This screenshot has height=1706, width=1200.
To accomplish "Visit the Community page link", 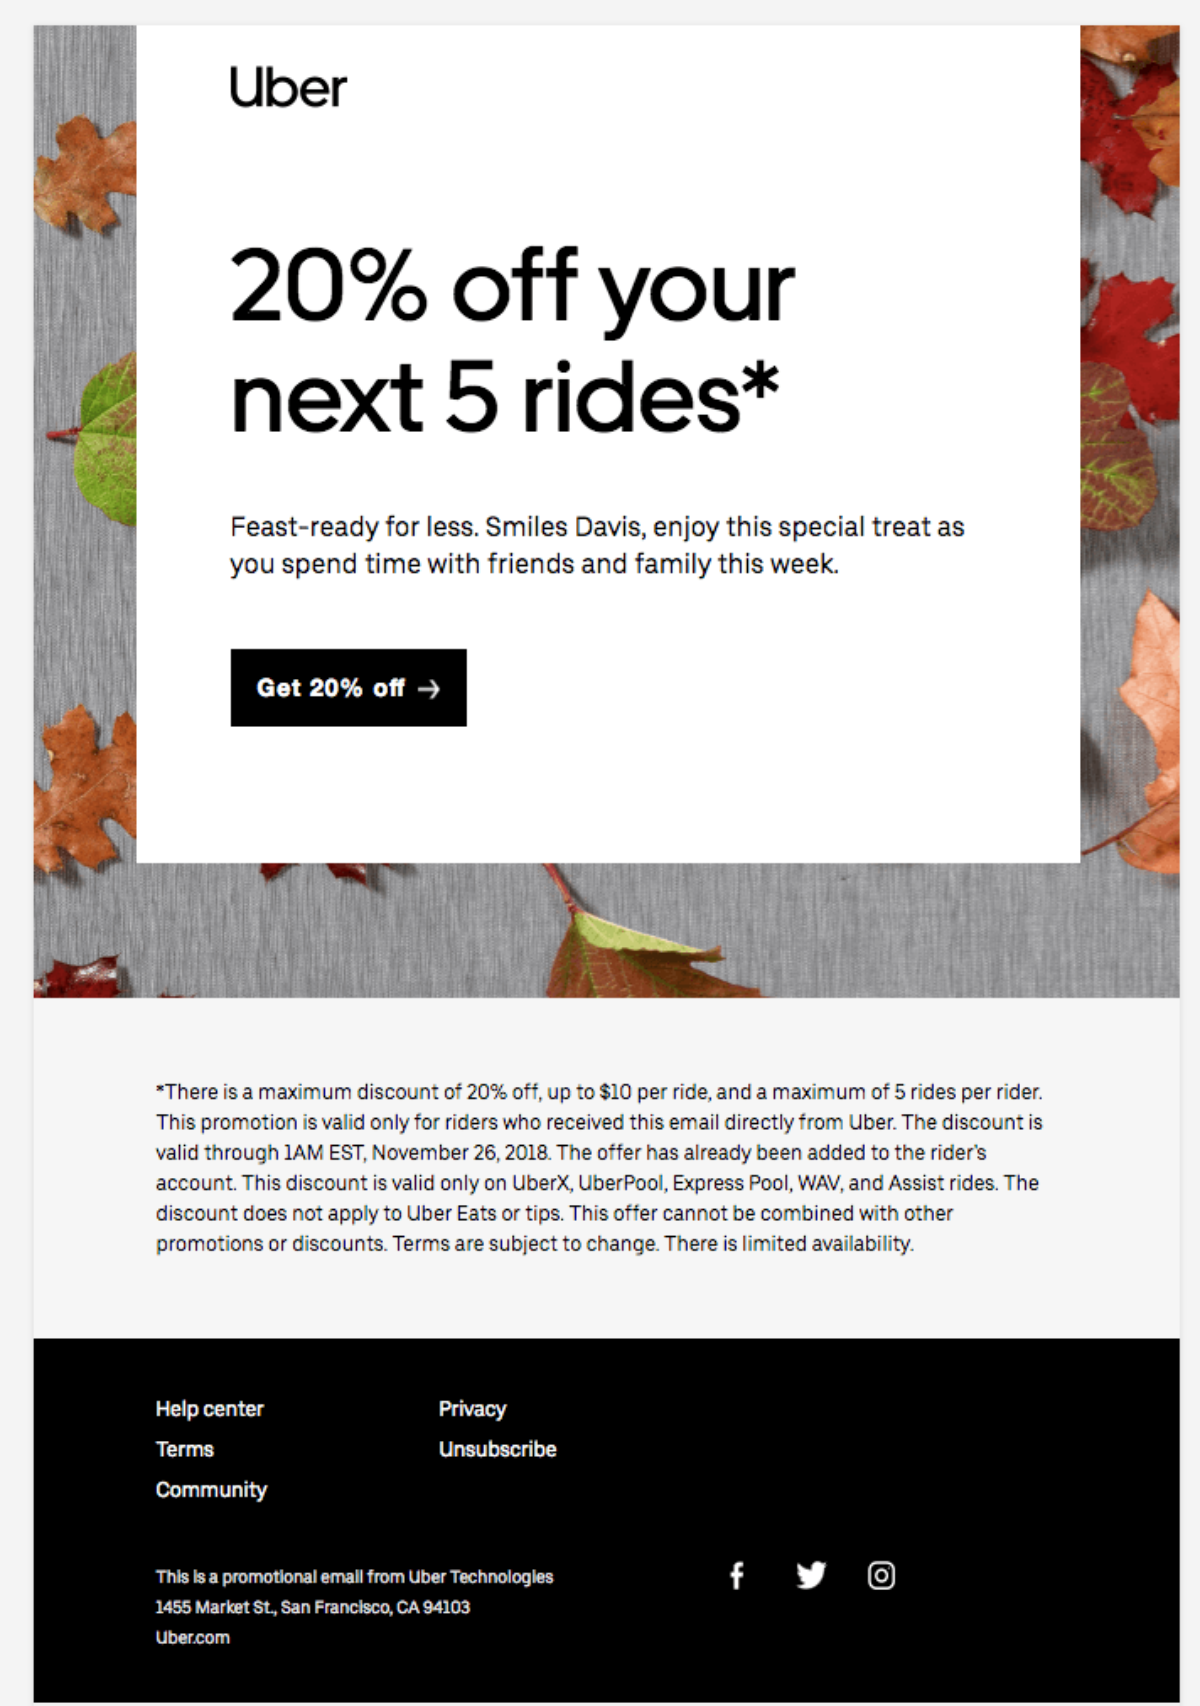I will [211, 1489].
